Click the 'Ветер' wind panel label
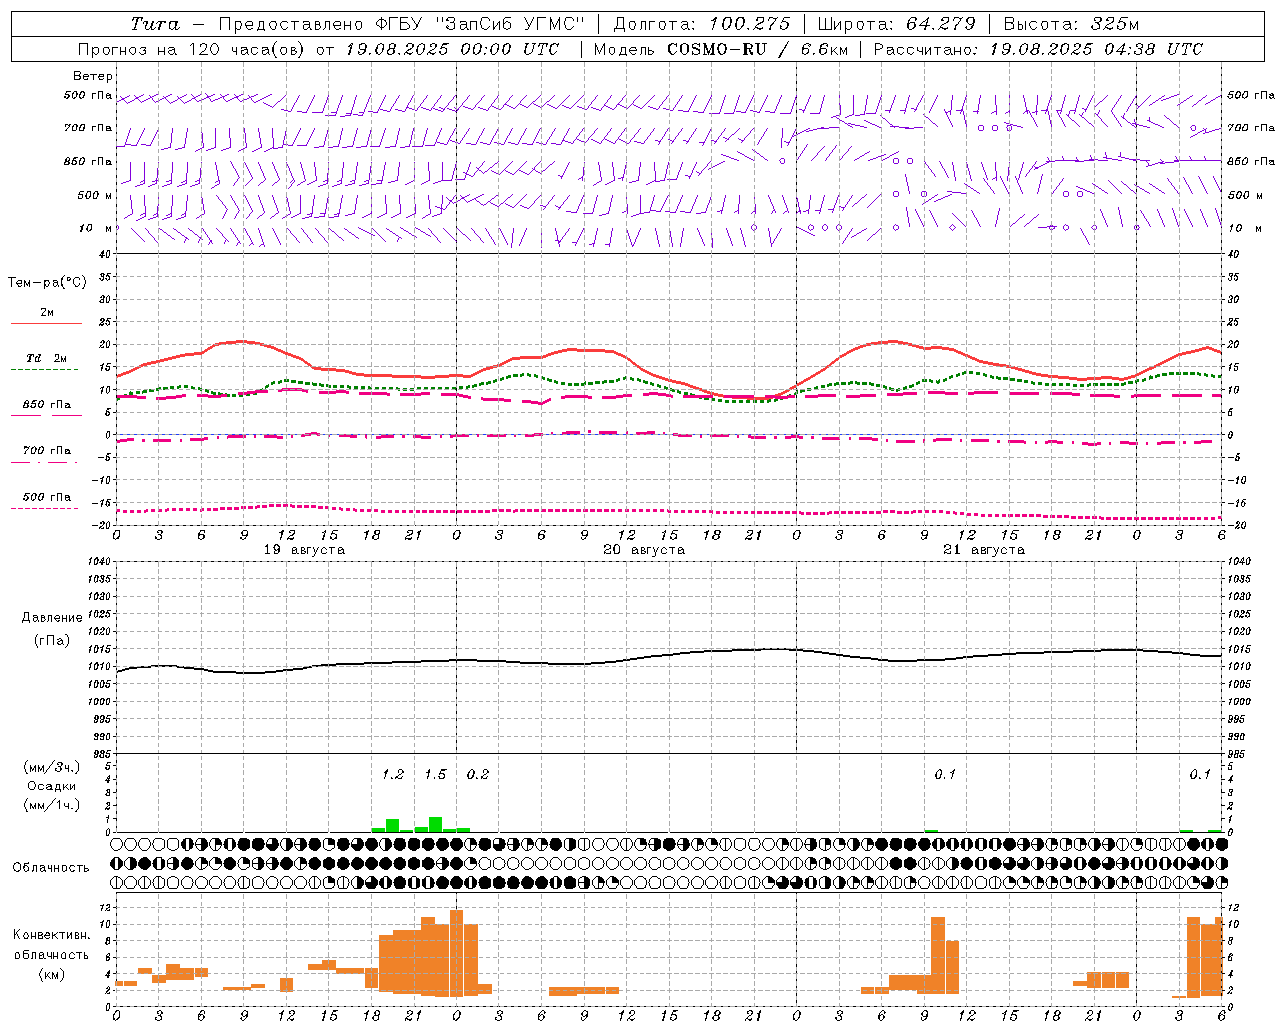 tap(93, 76)
